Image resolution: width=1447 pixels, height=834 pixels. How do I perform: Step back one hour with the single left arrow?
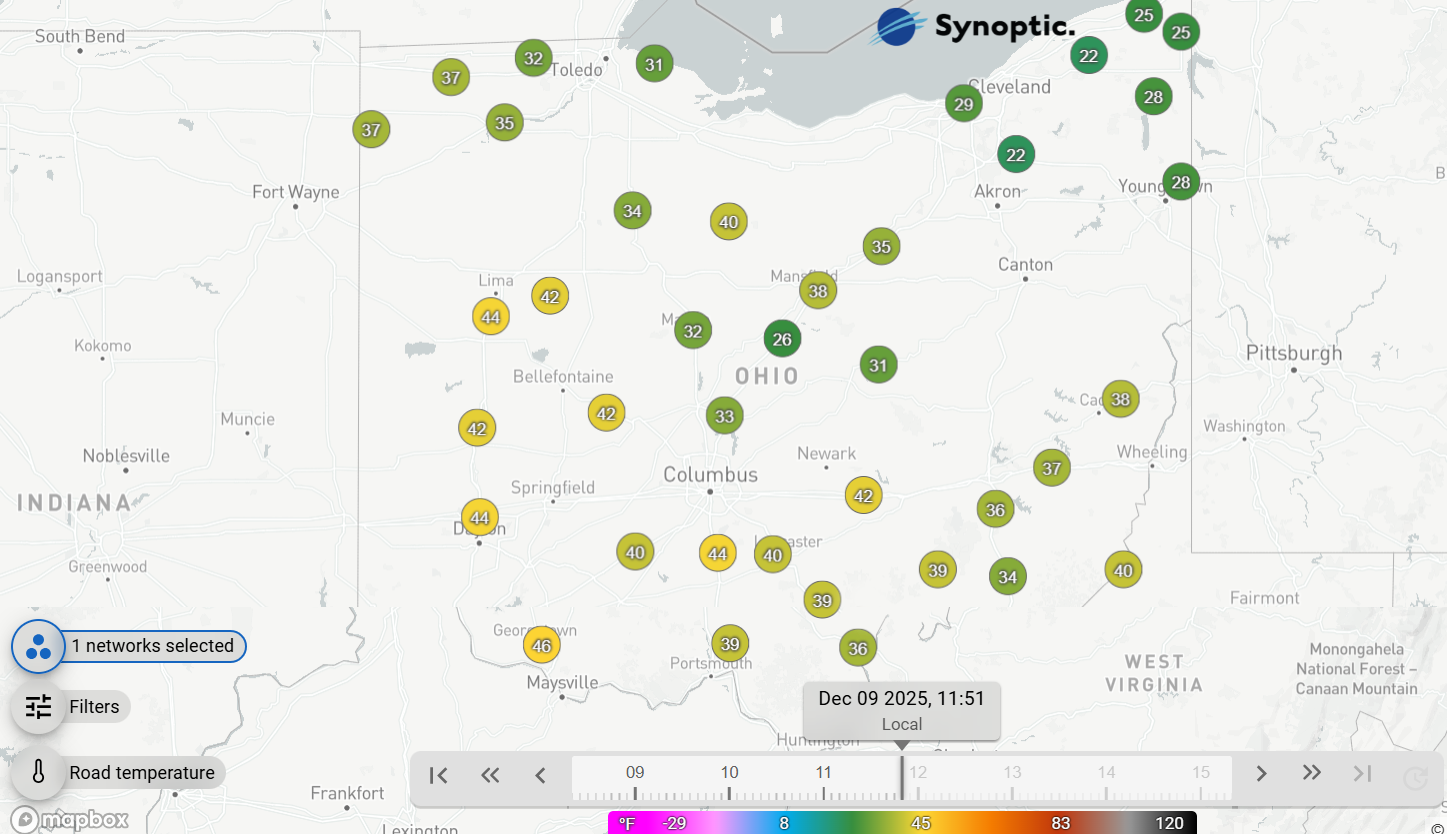(x=539, y=775)
